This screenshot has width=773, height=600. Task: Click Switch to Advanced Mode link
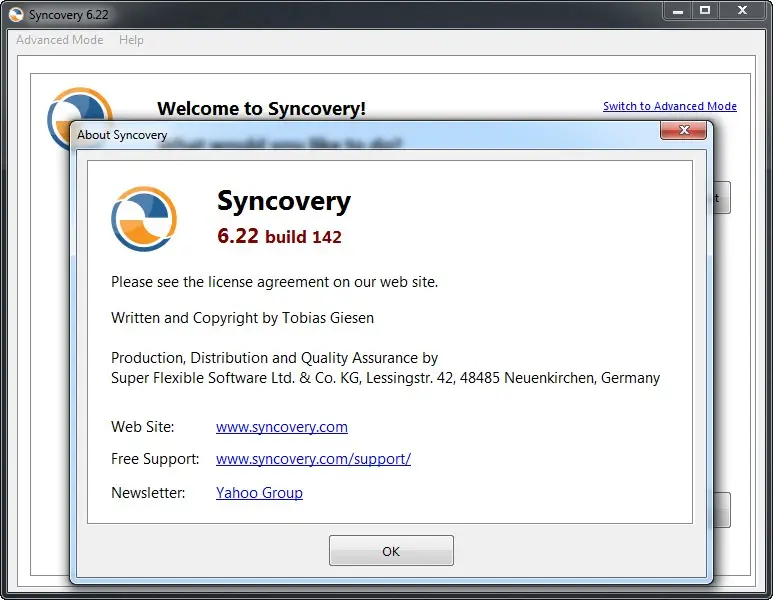(x=669, y=106)
